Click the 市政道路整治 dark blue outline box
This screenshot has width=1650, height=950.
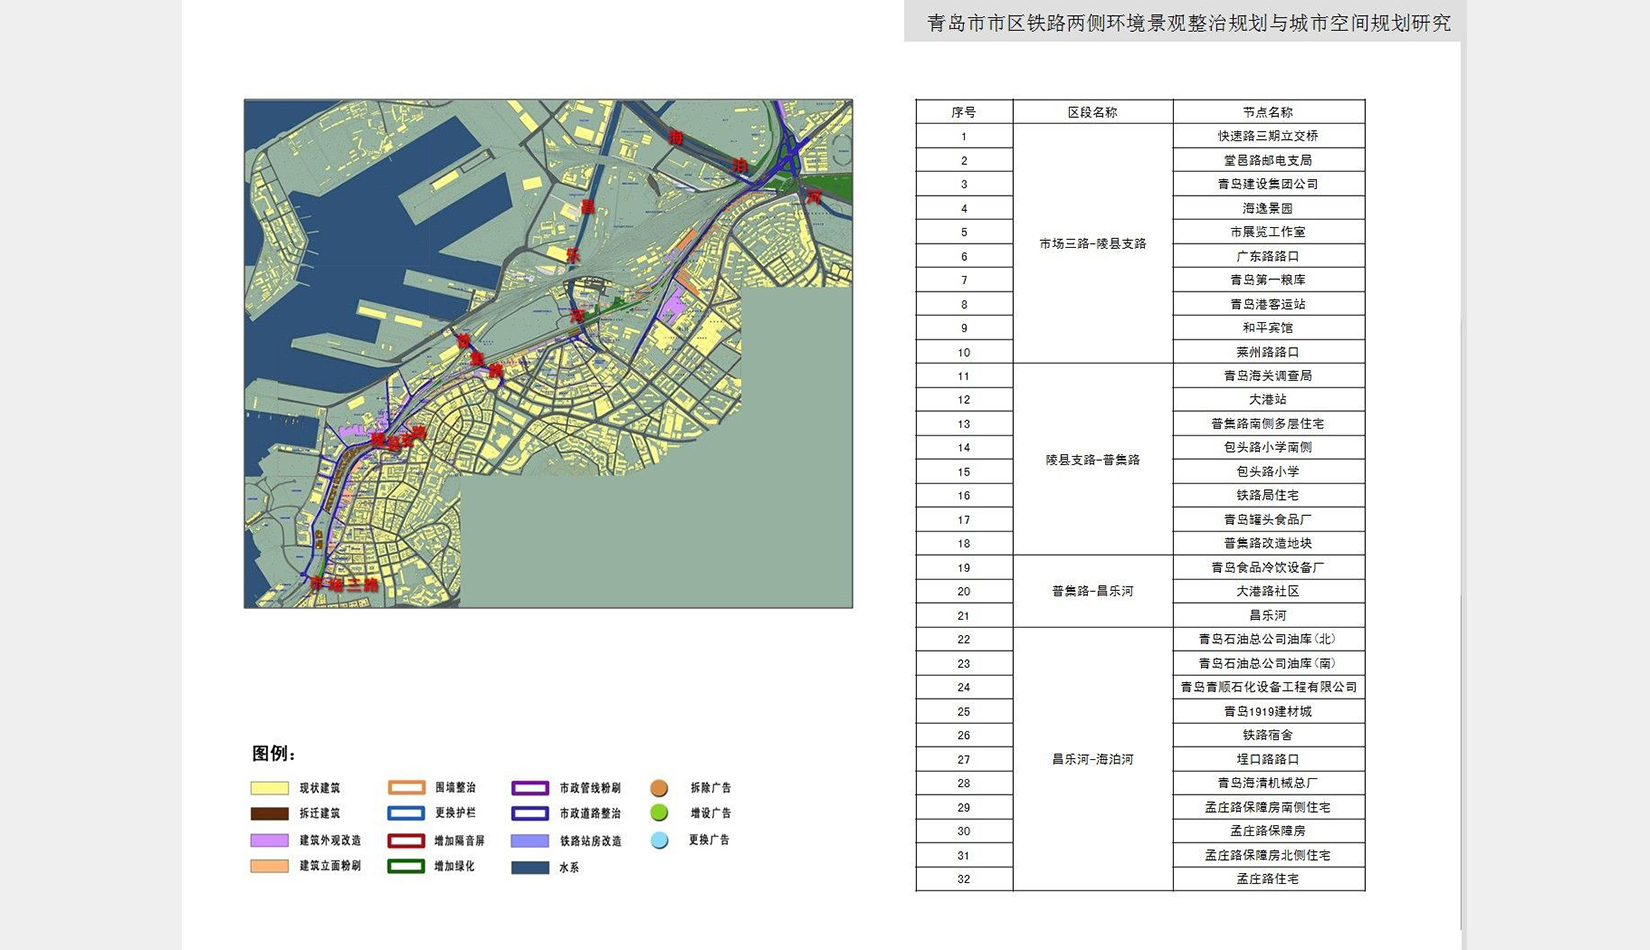coord(530,813)
